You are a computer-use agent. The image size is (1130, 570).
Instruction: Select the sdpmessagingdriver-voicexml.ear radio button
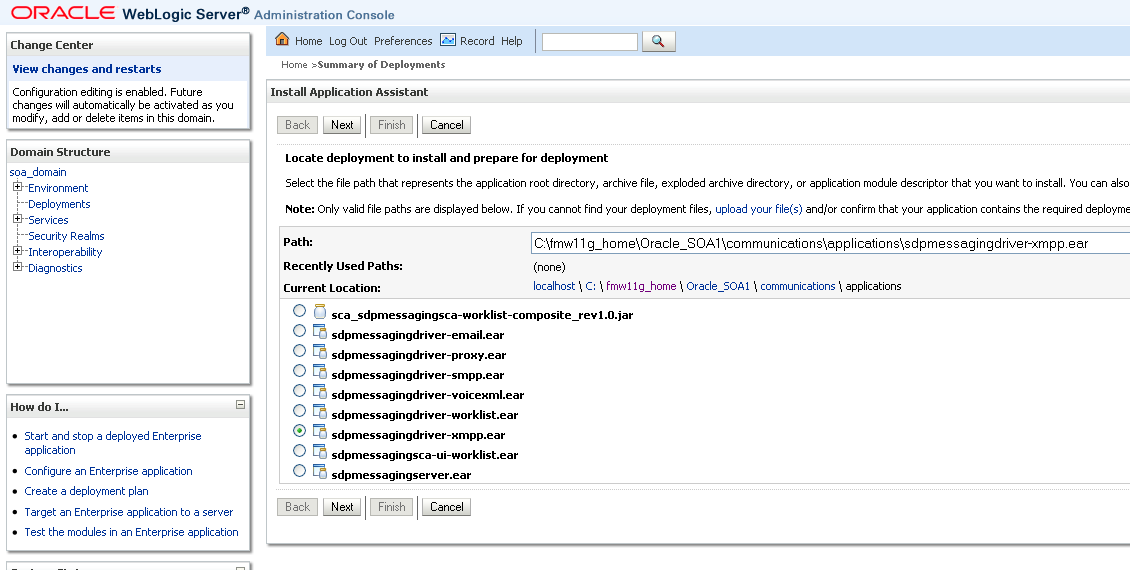[300, 391]
